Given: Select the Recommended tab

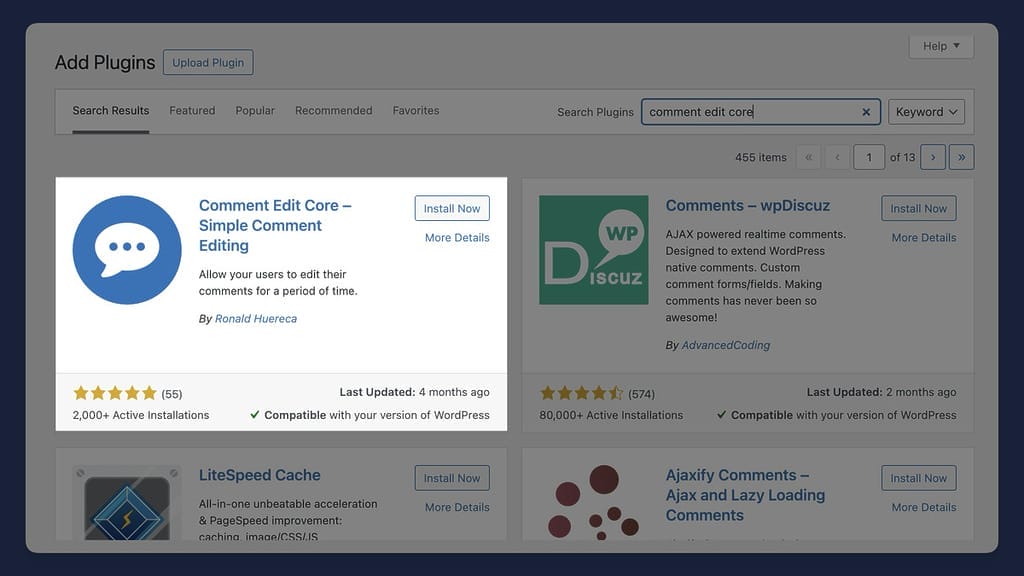Looking at the screenshot, I should [x=333, y=110].
